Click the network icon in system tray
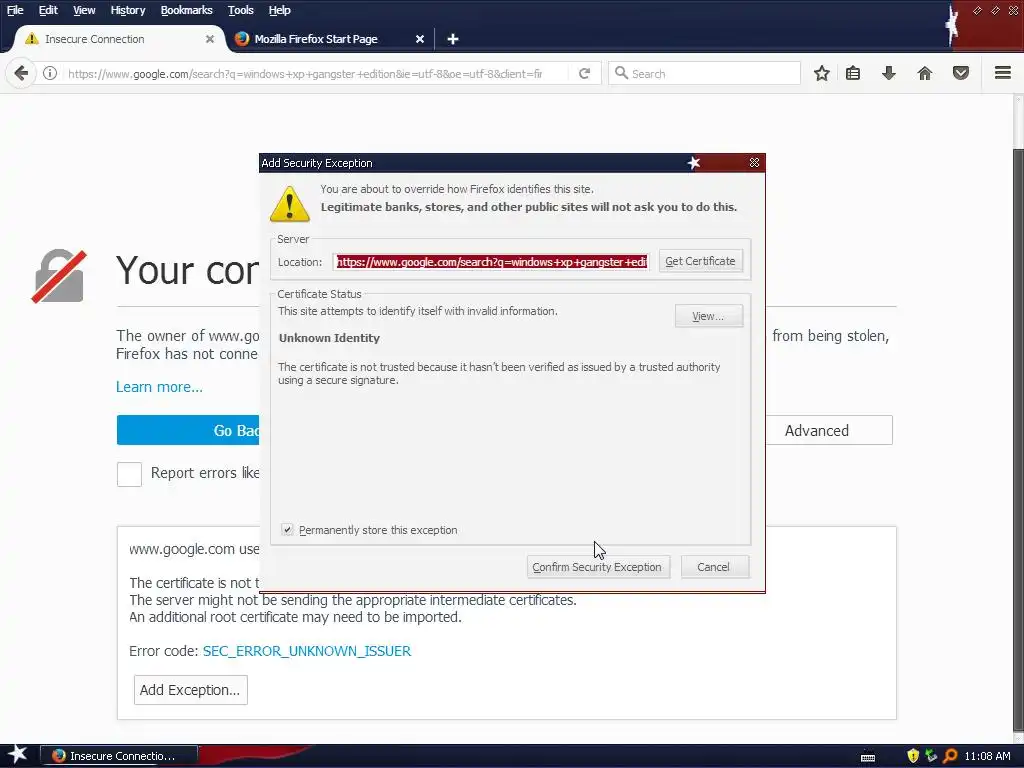The width and height of the screenshot is (1024, 768). coord(931,756)
